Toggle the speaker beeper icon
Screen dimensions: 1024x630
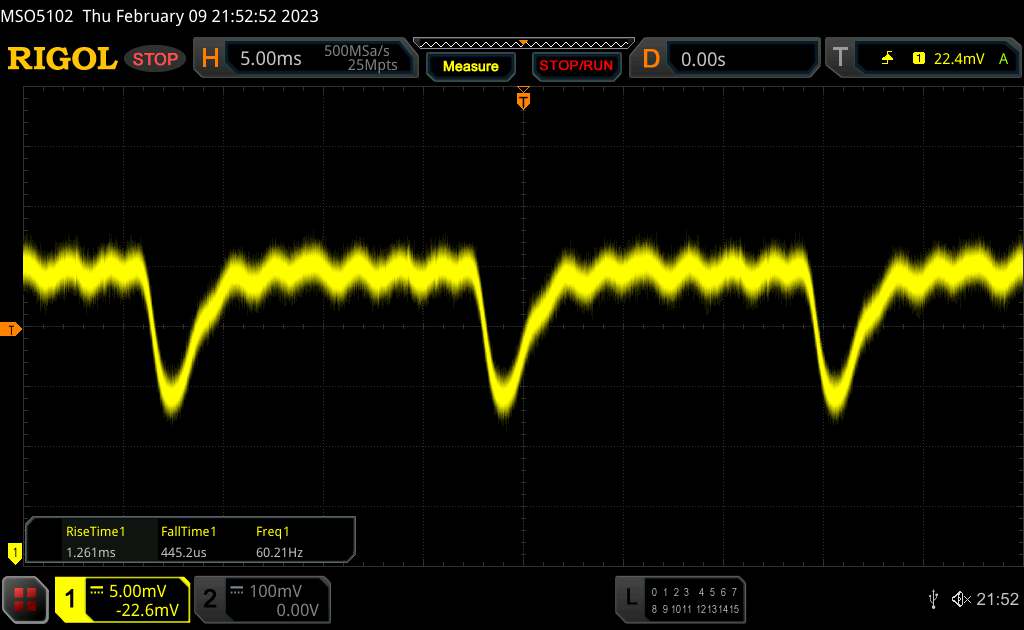(961, 598)
